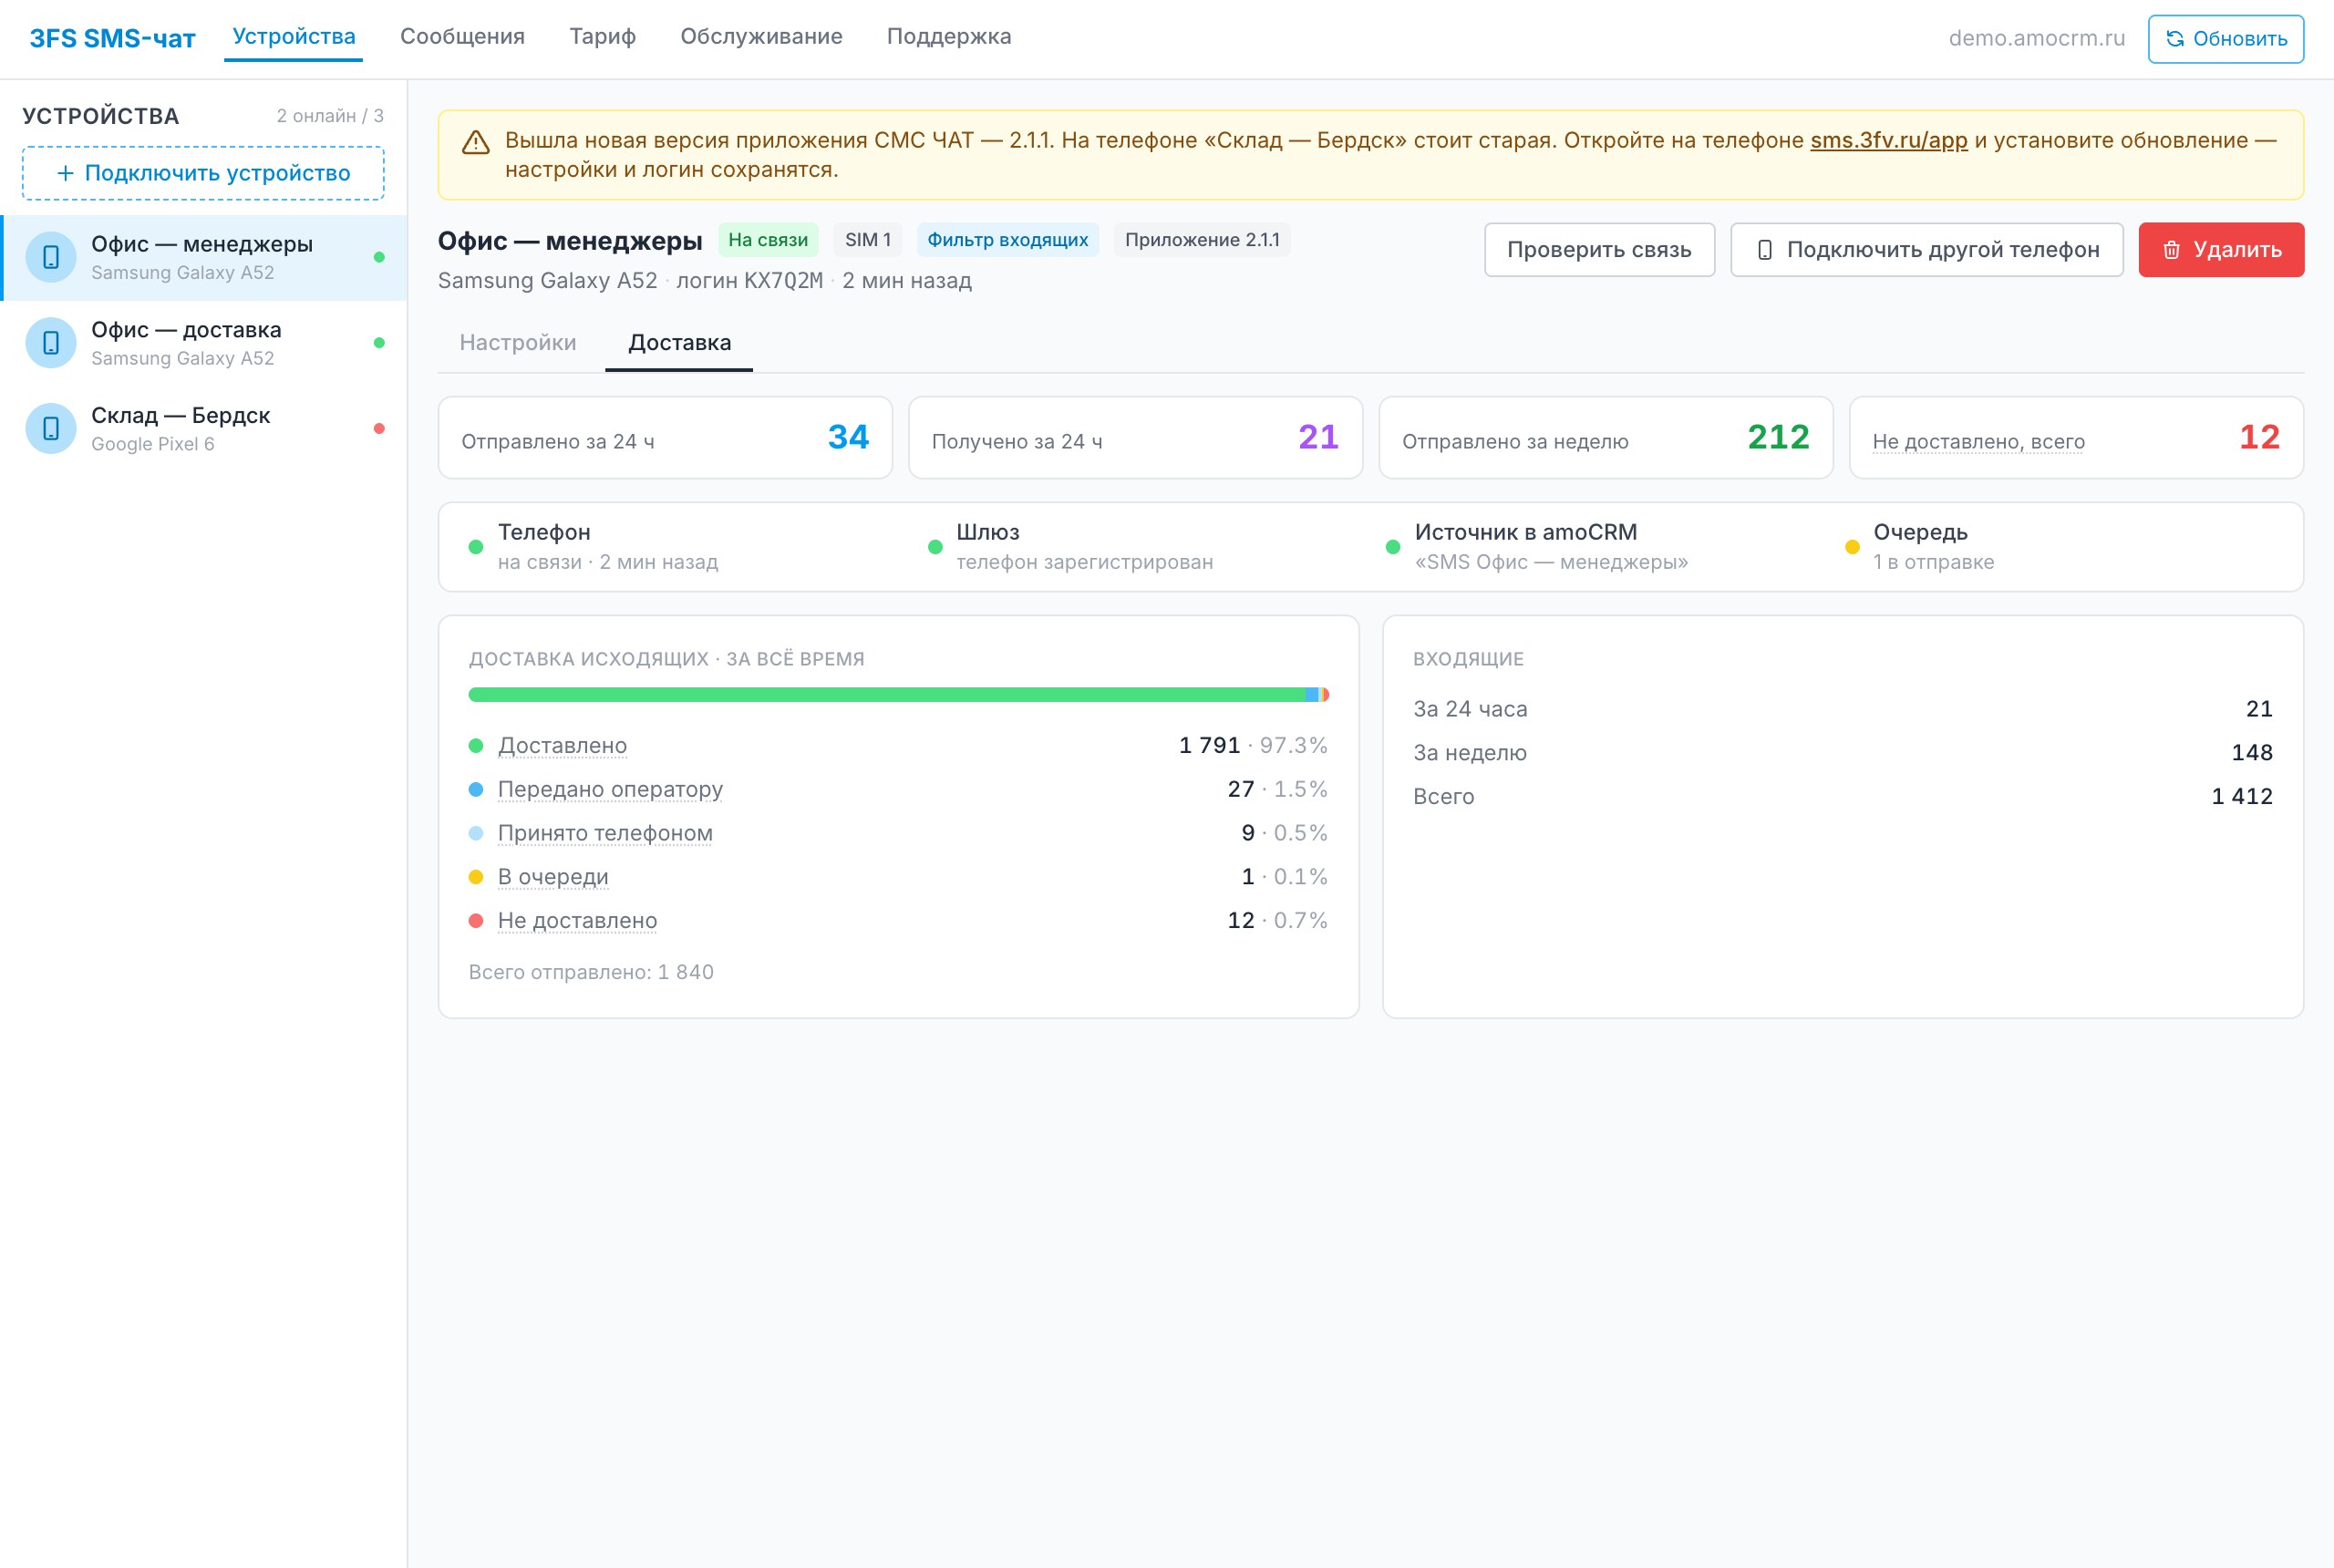Click the За неделю incoming row
The height and width of the screenshot is (1568, 2334).
1842,753
